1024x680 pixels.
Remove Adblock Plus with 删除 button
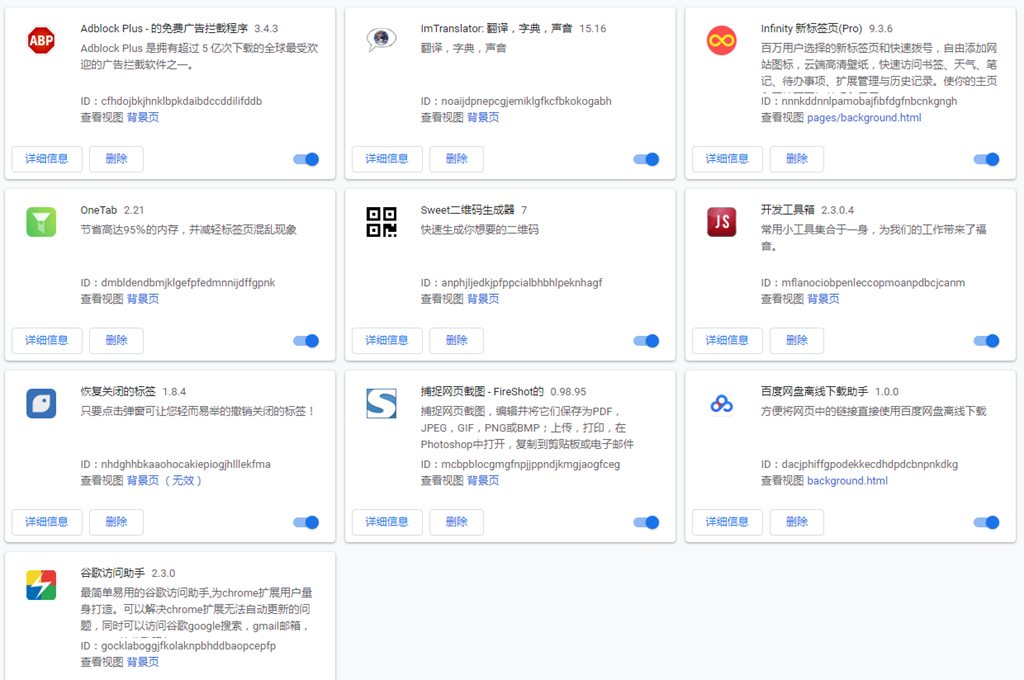(x=116, y=159)
